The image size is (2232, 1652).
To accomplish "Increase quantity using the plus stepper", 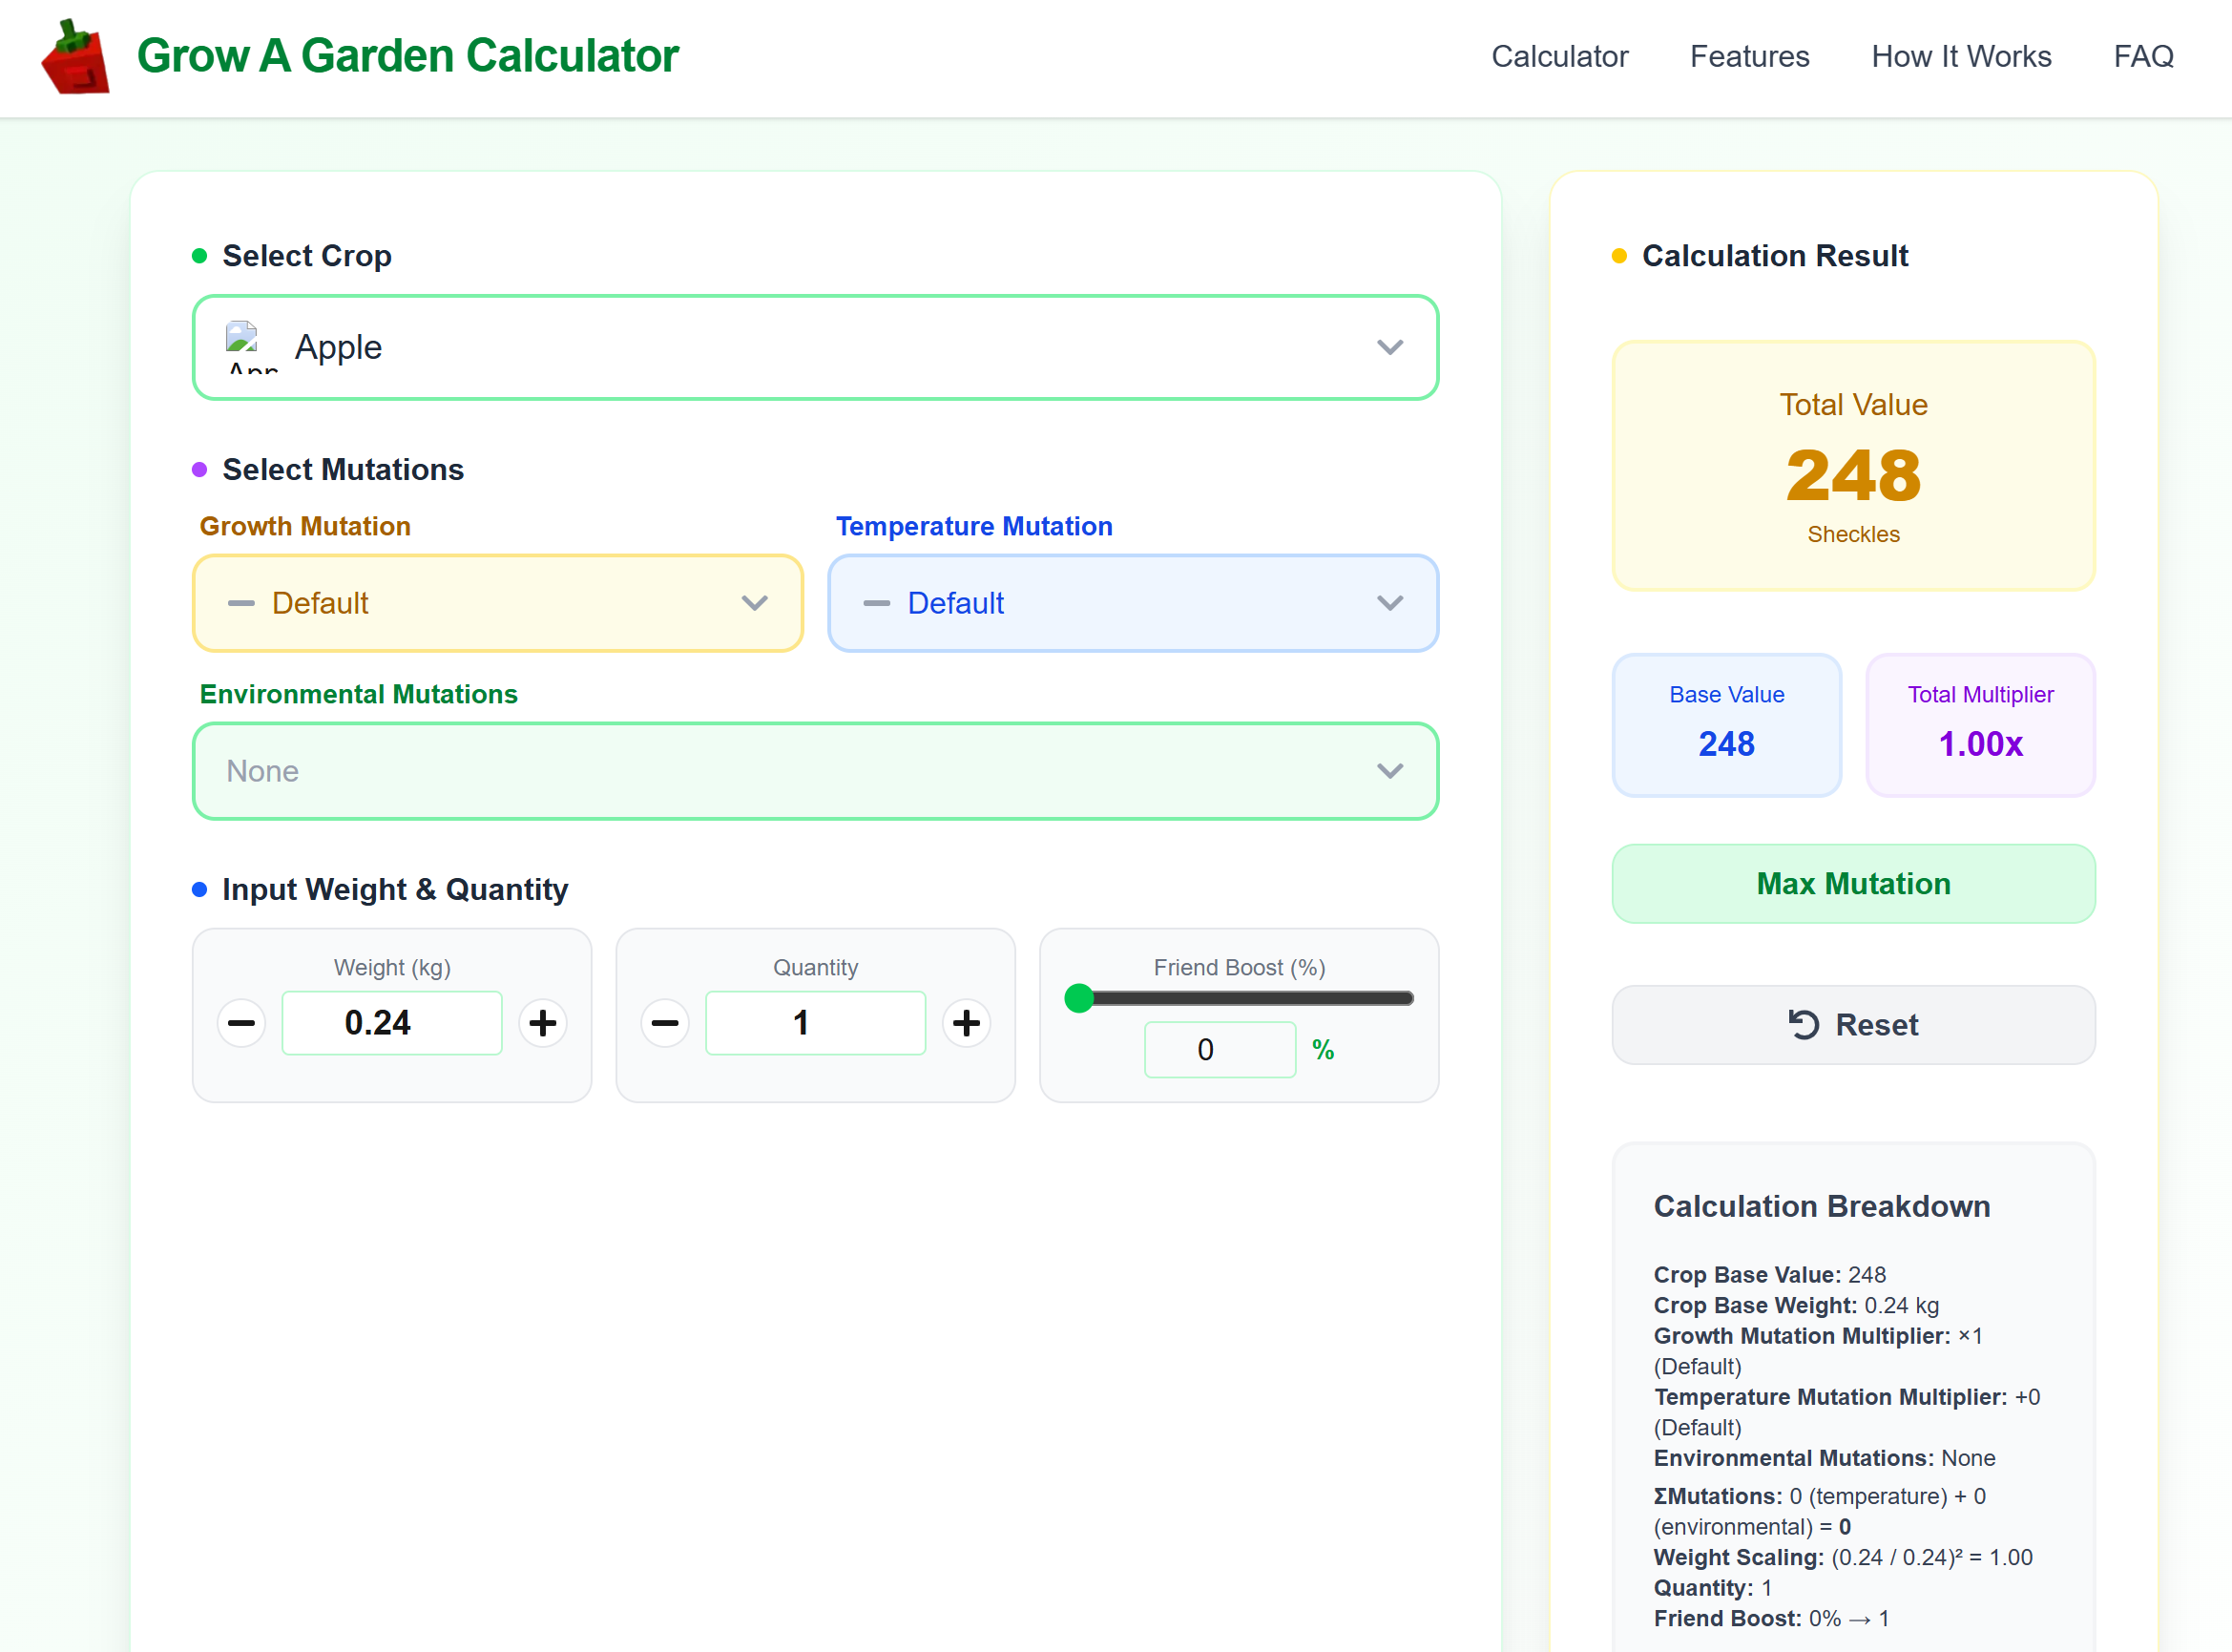I will point(966,1022).
